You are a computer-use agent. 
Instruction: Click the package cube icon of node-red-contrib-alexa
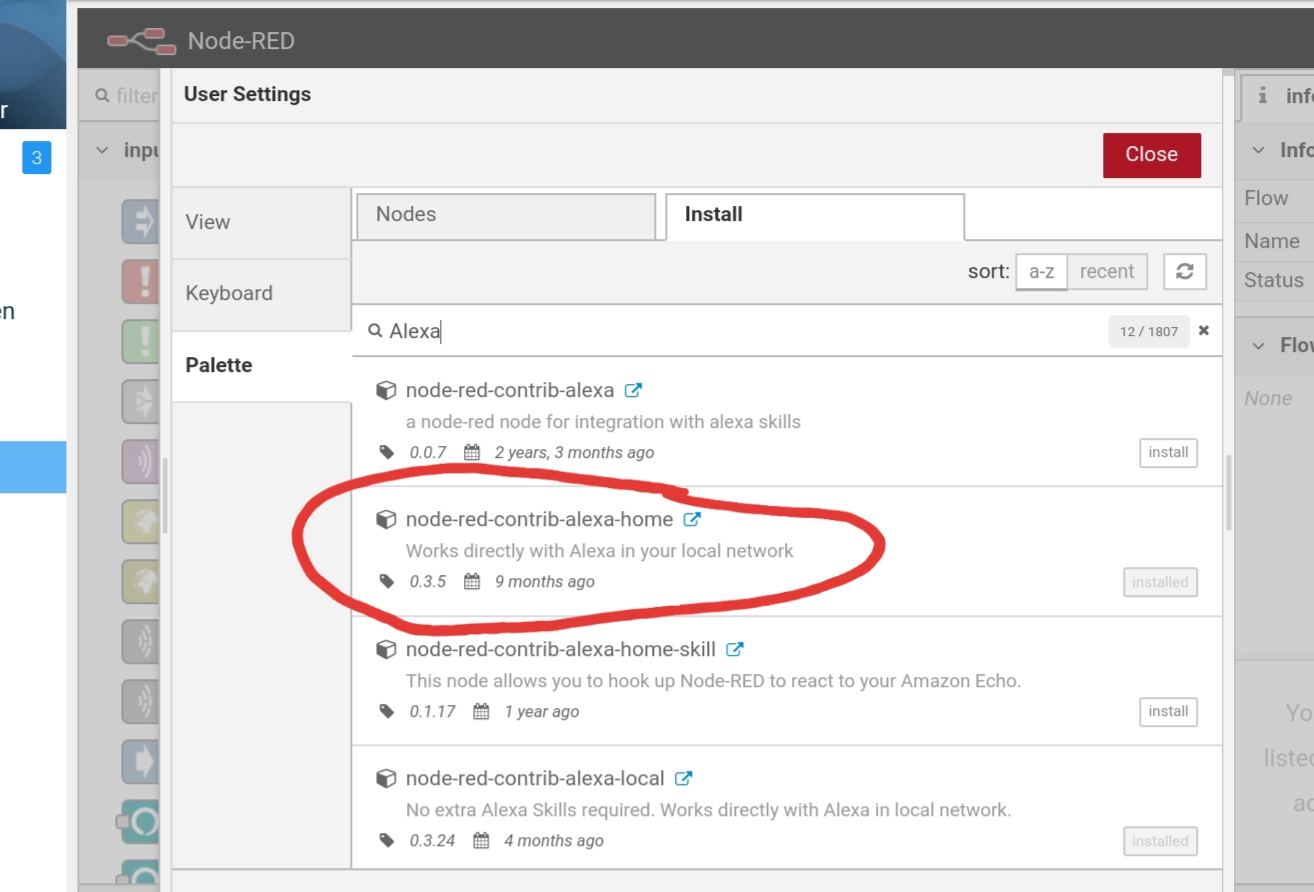(x=385, y=390)
